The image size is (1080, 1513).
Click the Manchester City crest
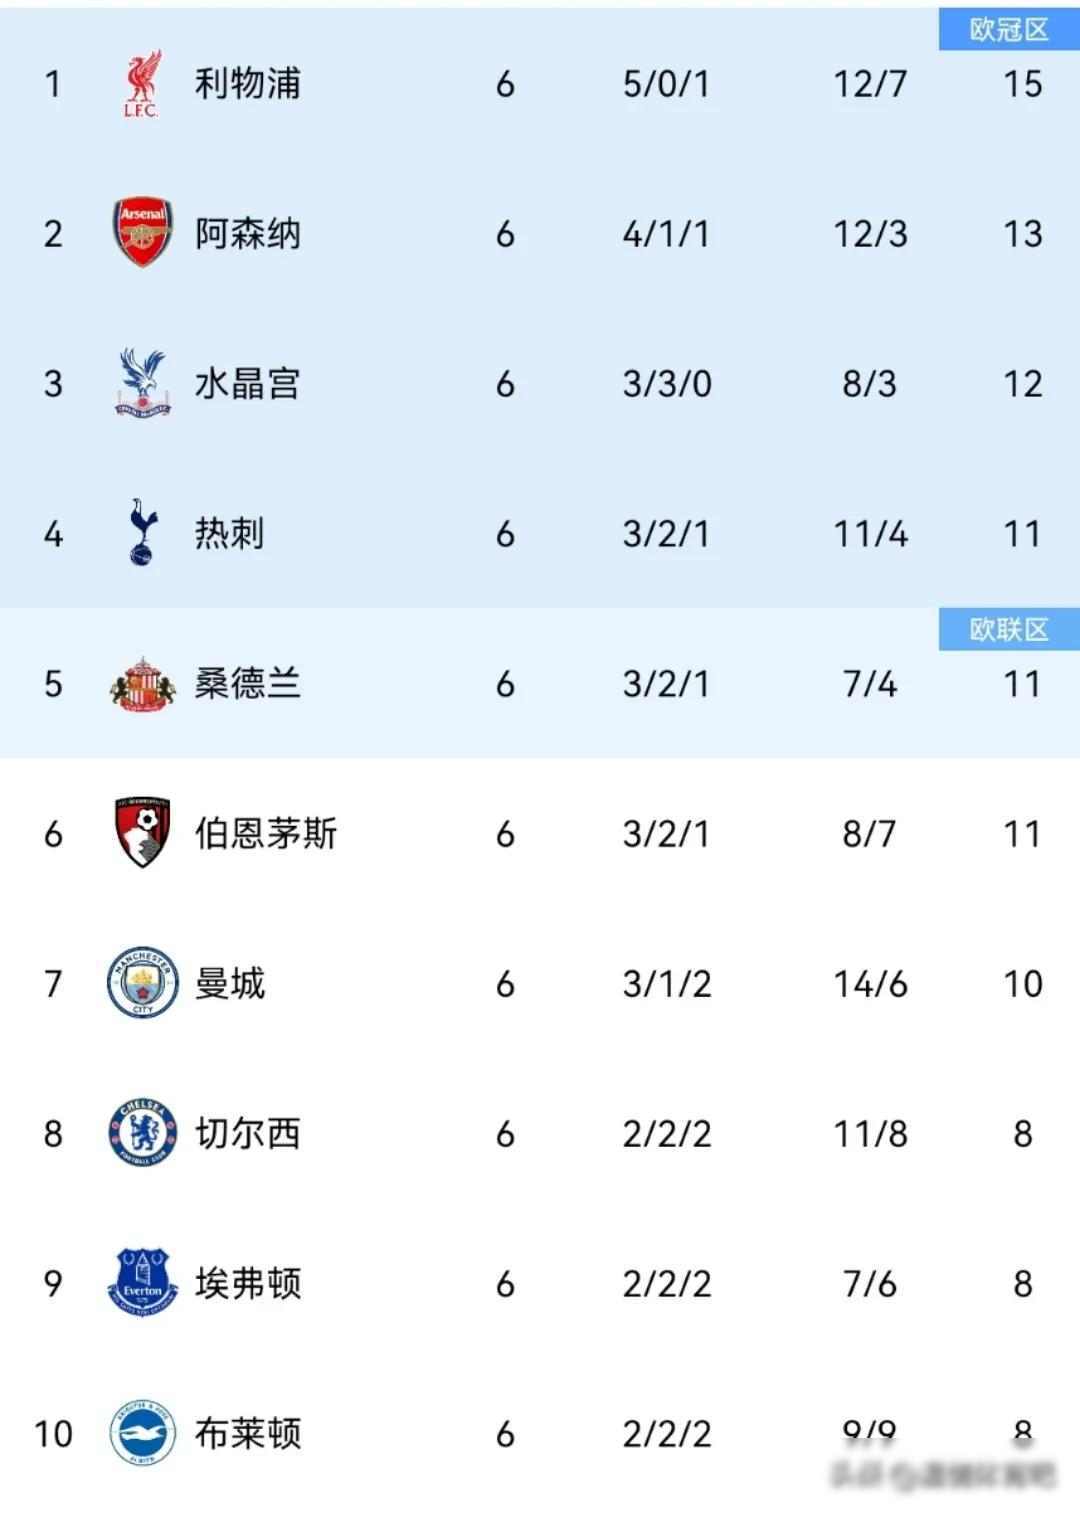tap(142, 983)
